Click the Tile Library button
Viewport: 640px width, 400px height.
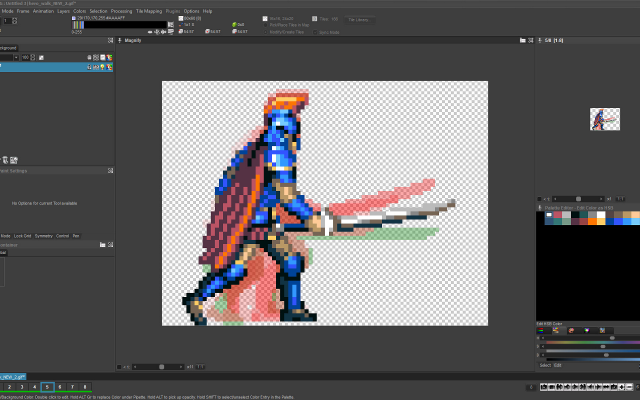(x=360, y=20)
